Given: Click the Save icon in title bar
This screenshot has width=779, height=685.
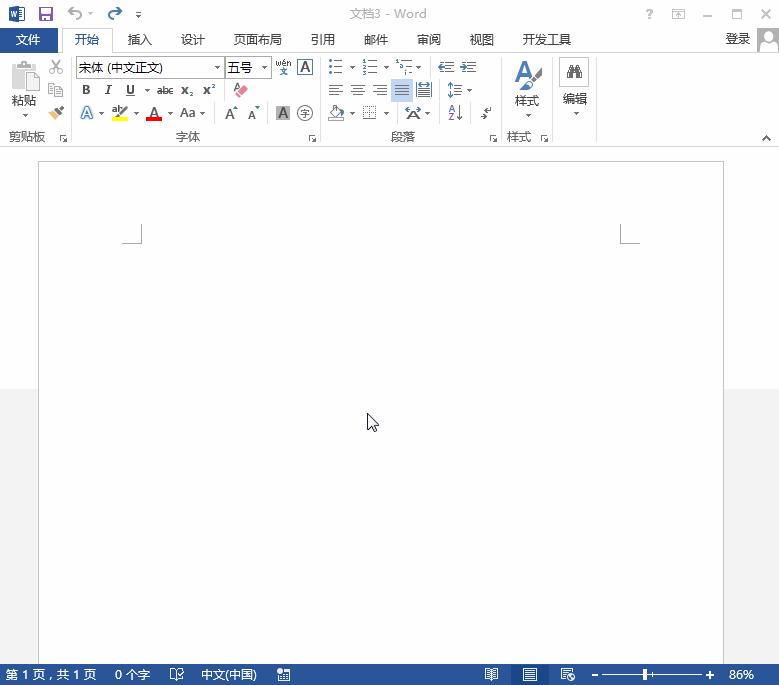Looking at the screenshot, I should point(45,14).
